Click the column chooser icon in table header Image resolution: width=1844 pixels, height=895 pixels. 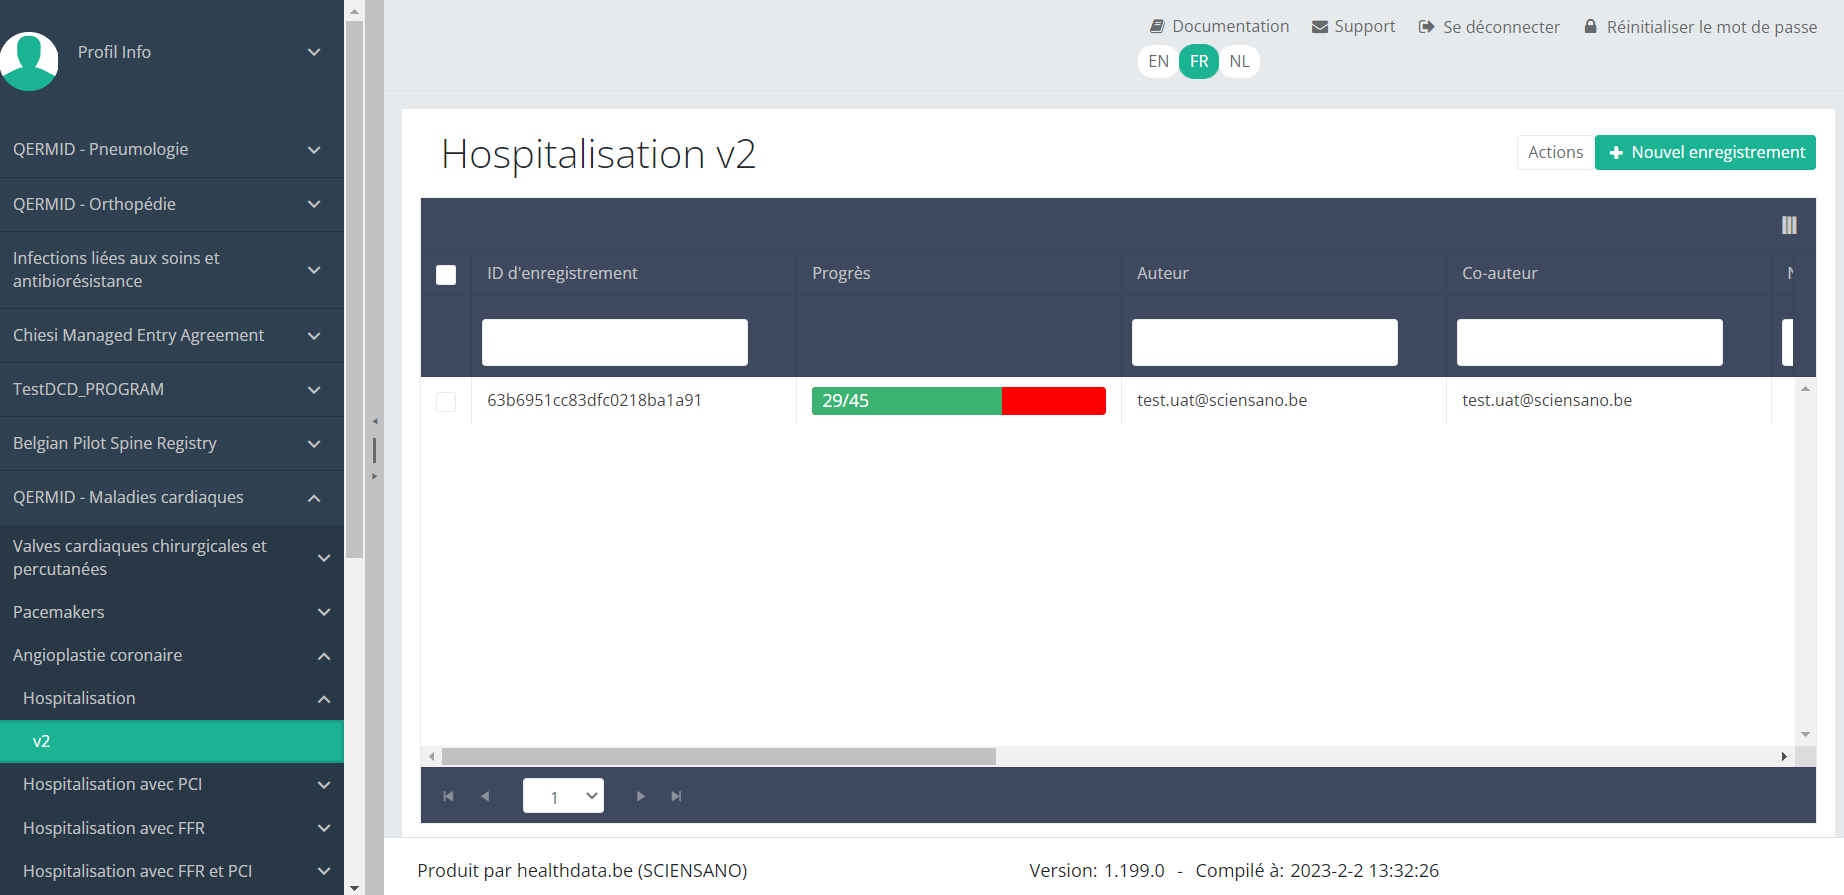[x=1789, y=226]
